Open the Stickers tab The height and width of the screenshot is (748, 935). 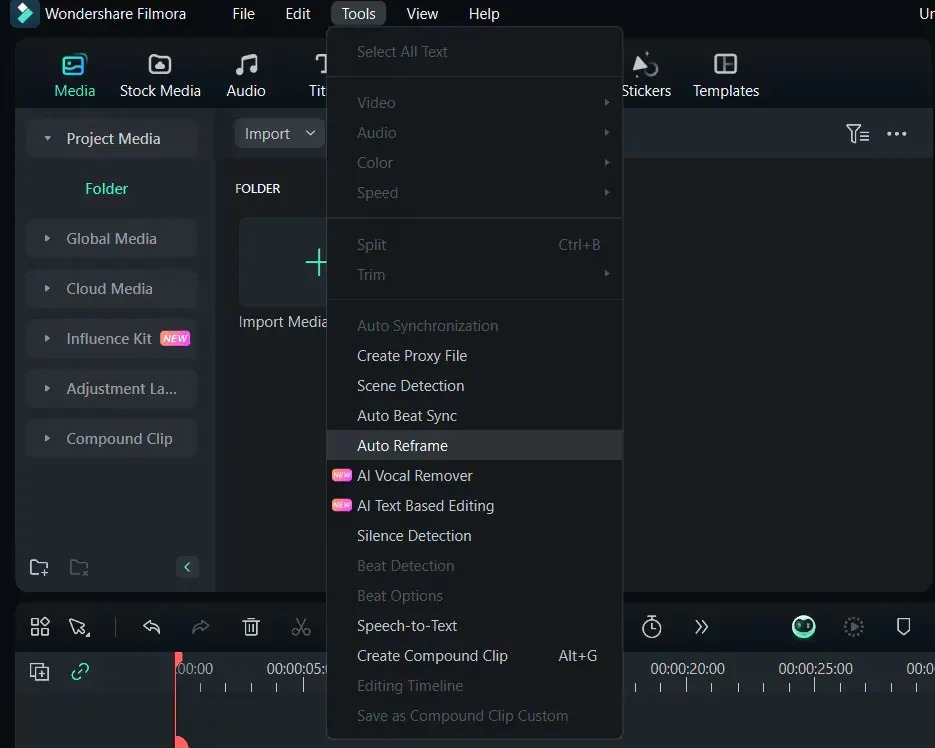[x=646, y=76]
